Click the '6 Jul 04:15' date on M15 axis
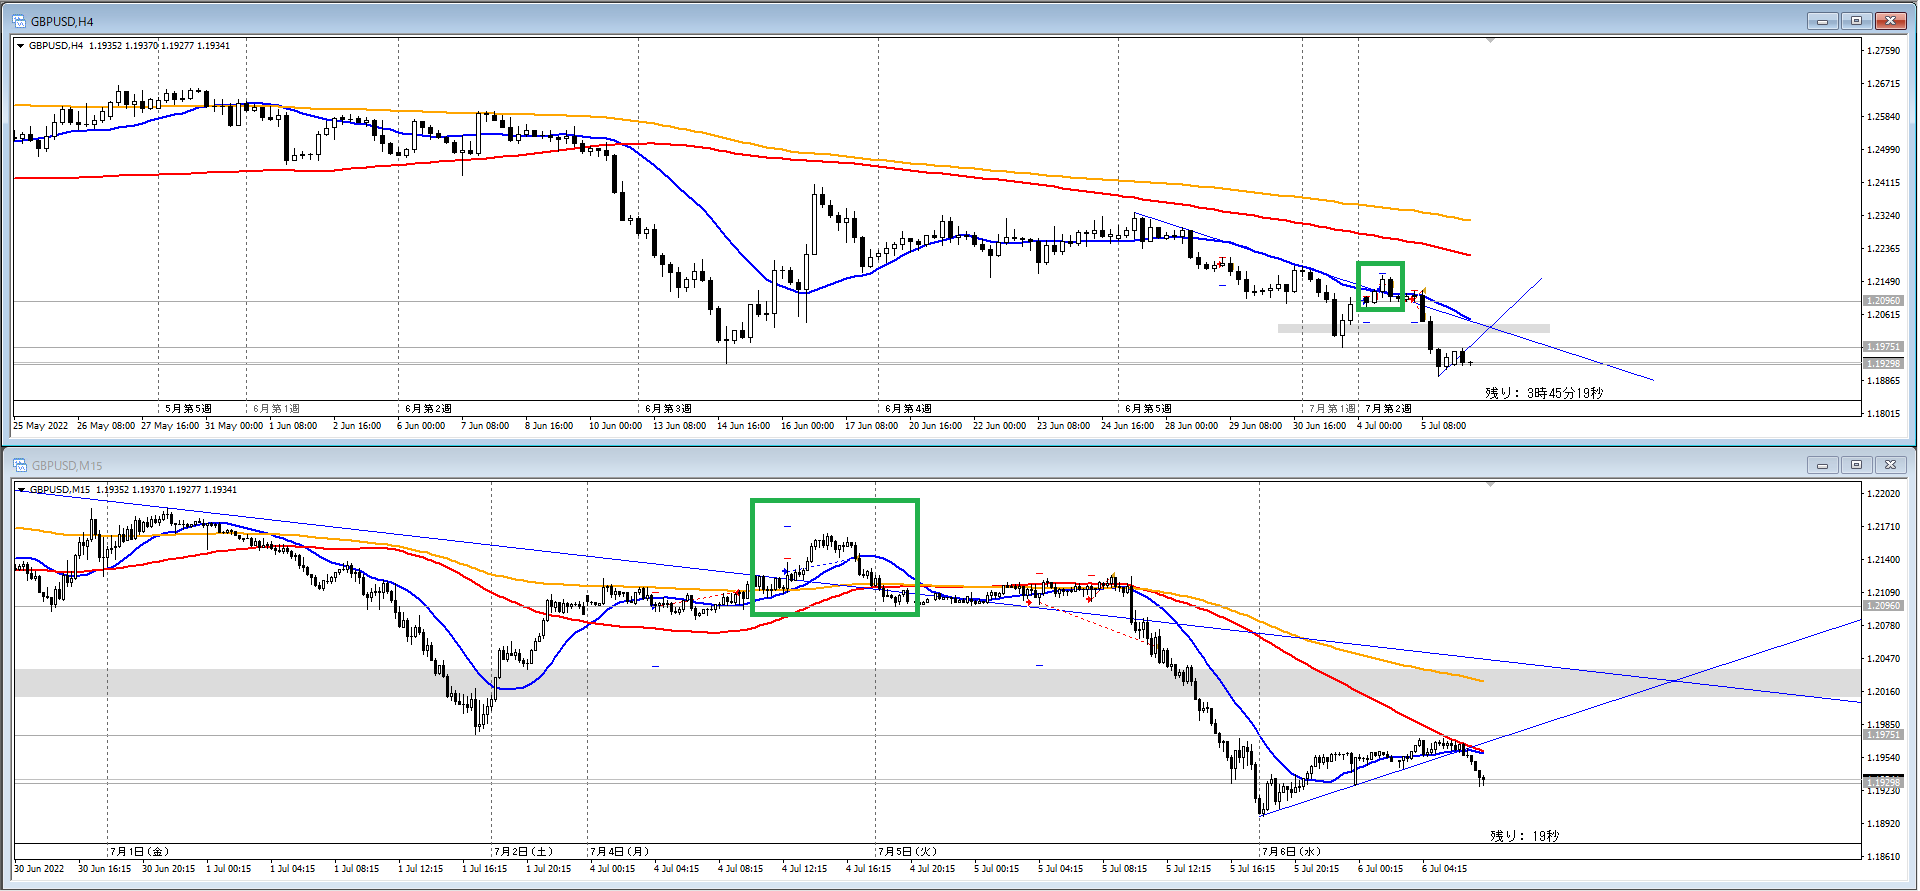This screenshot has height=891, width=1920. tap(1445, 869)
